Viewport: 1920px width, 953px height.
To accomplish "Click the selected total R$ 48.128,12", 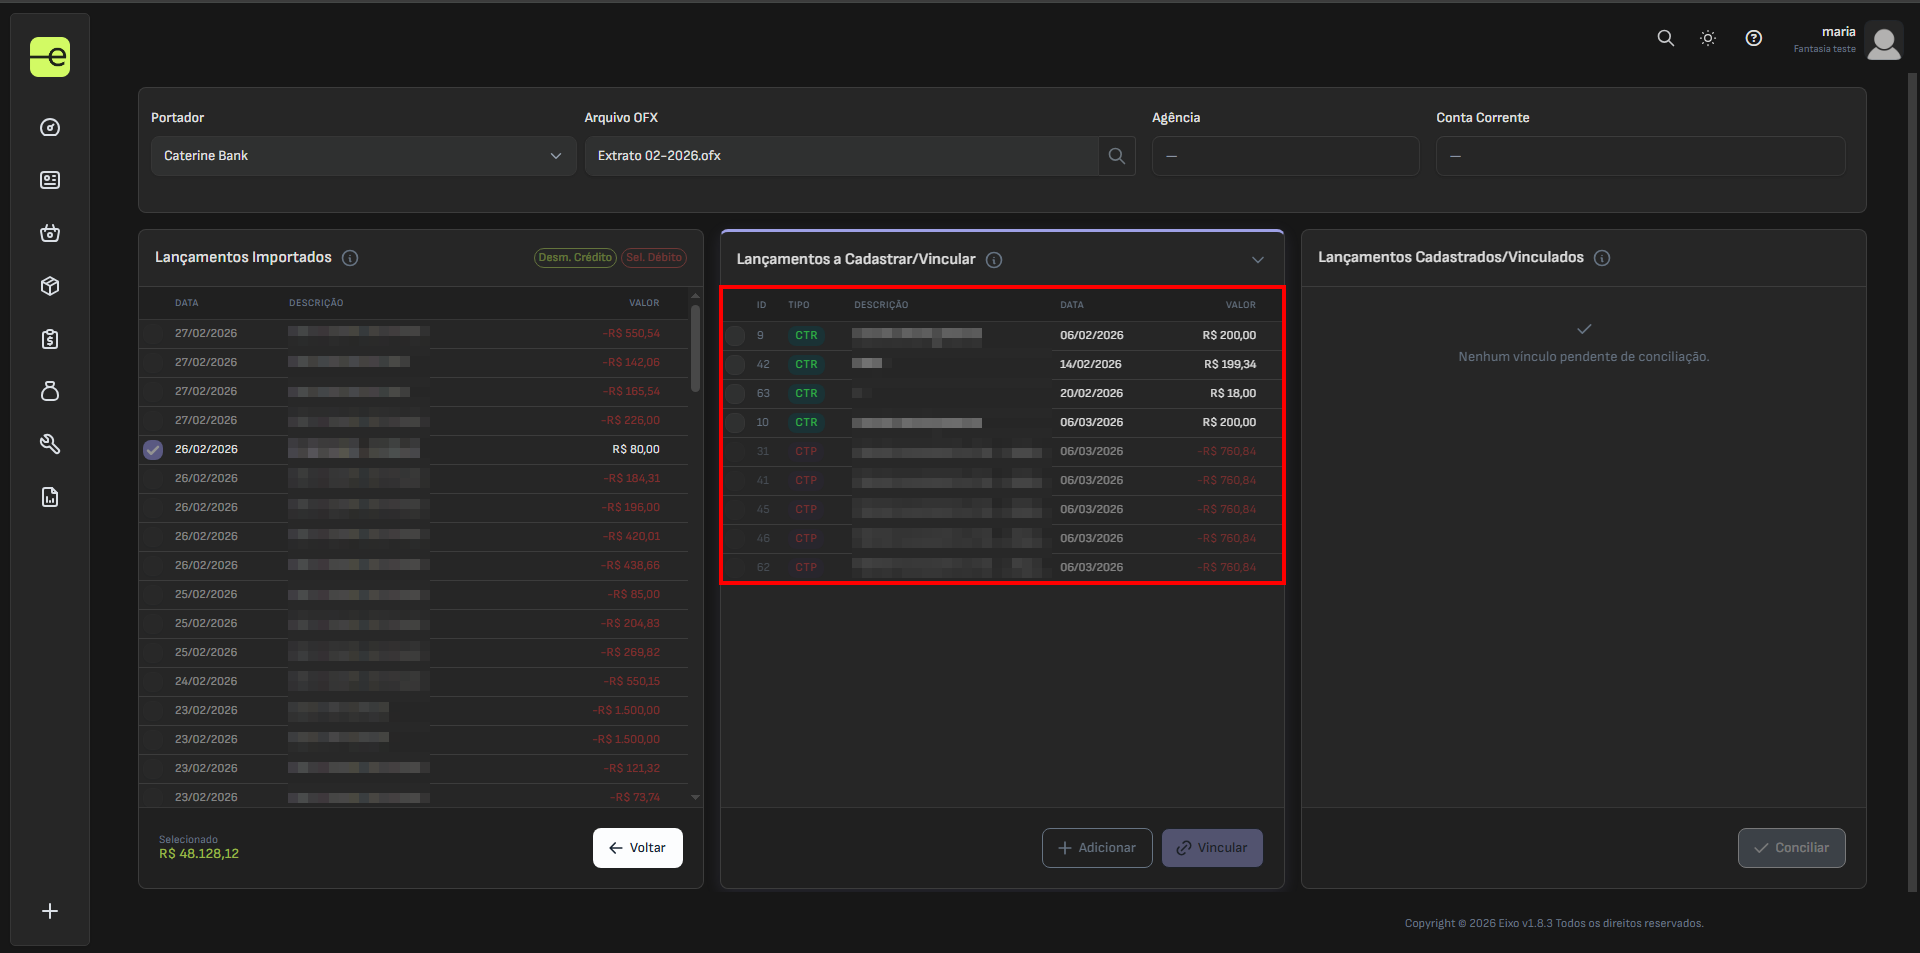I will coord(199,854).
